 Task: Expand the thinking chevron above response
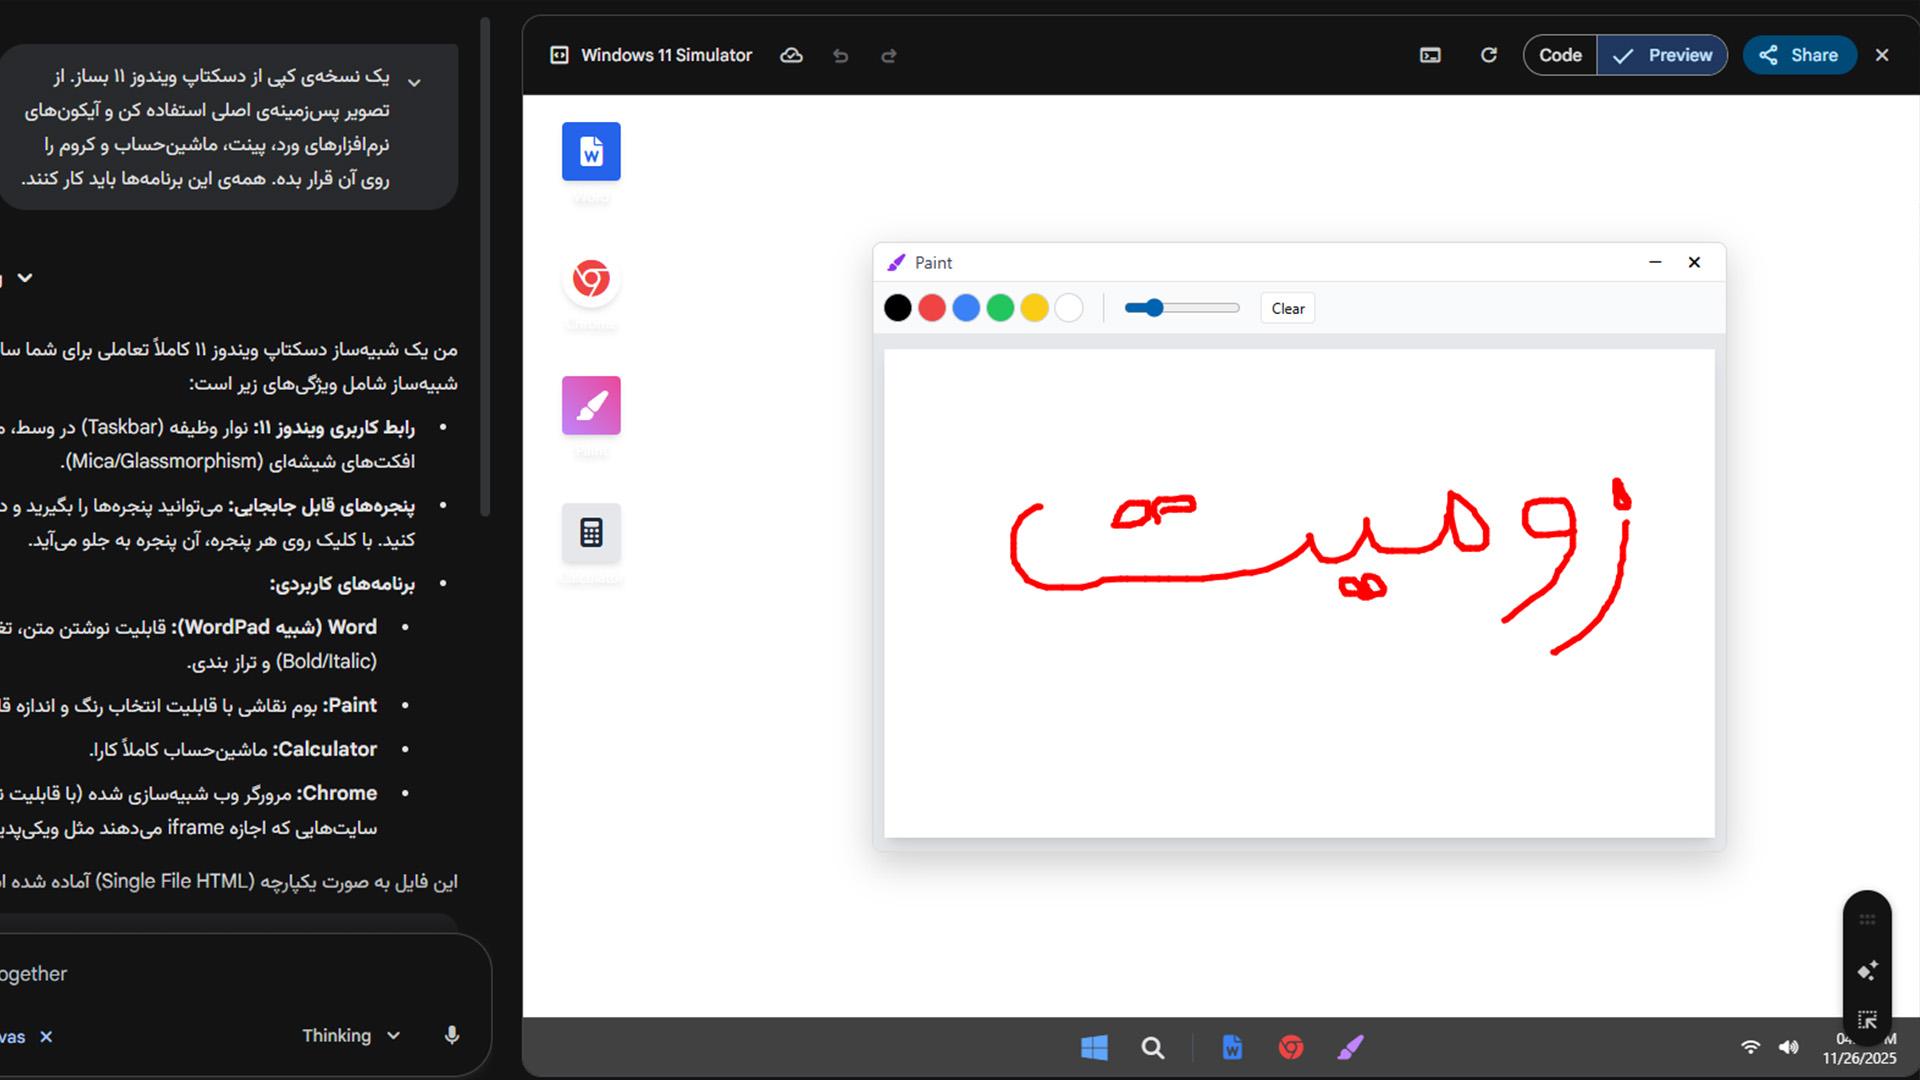coord(25,278)
